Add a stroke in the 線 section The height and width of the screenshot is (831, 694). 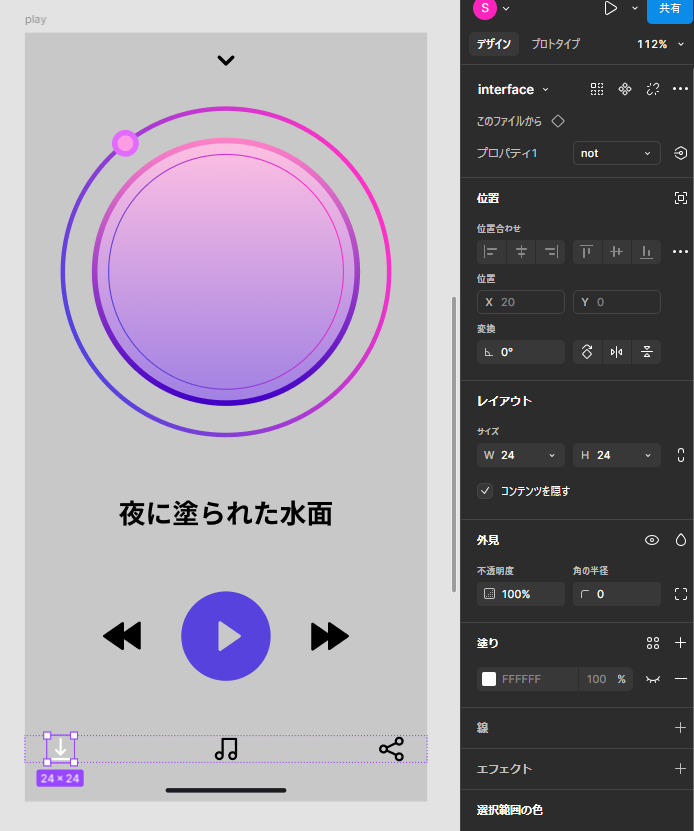(x=681, y=728)
